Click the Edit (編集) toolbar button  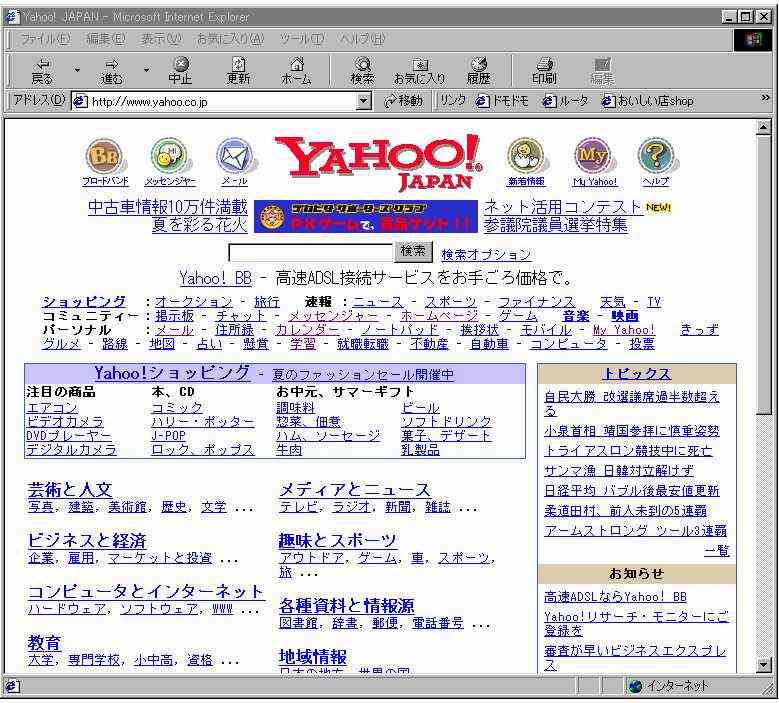(x=603, y=71)
